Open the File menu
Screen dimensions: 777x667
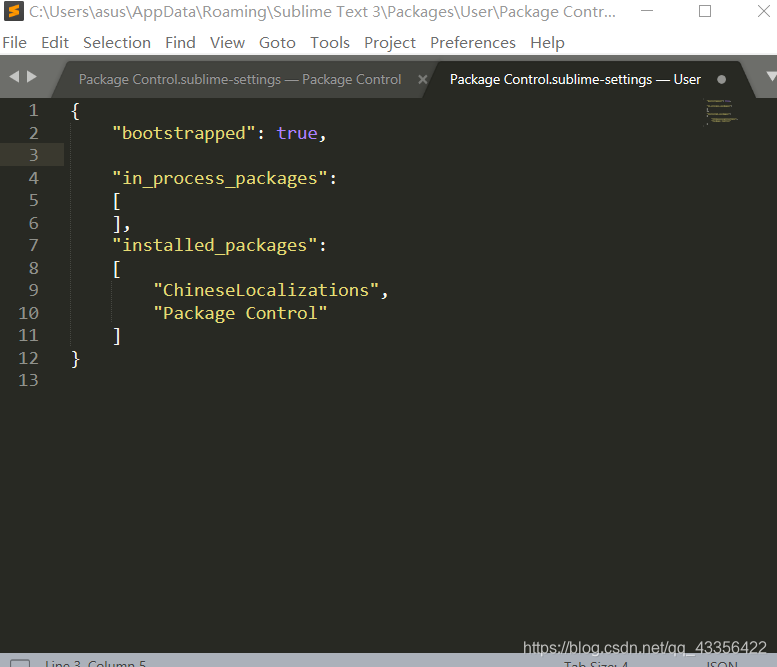(x=14, y=43)
